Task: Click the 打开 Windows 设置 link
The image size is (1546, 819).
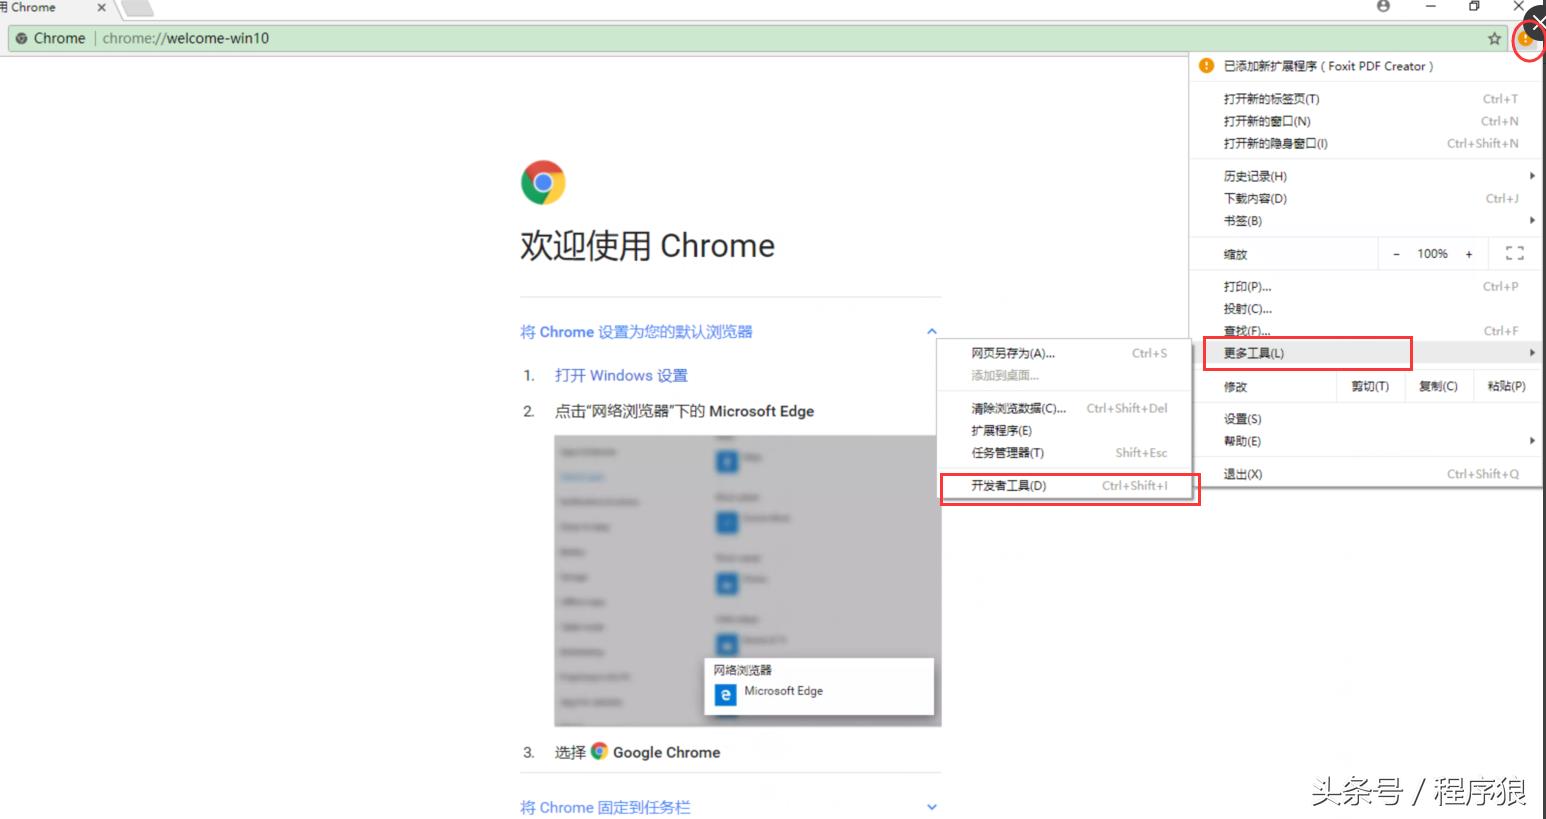Action: 621,376
